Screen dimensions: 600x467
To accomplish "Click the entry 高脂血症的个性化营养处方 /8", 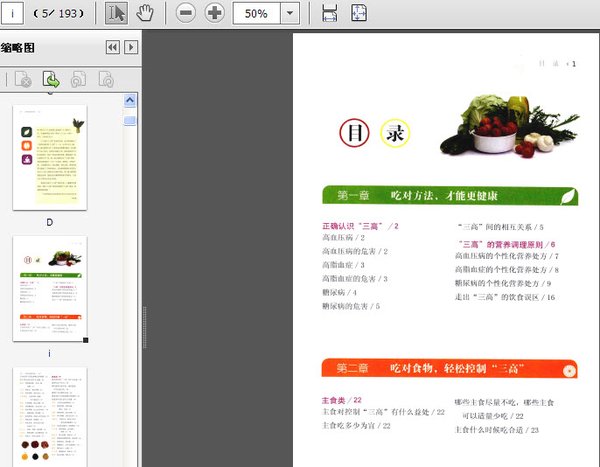I will 507,270.
